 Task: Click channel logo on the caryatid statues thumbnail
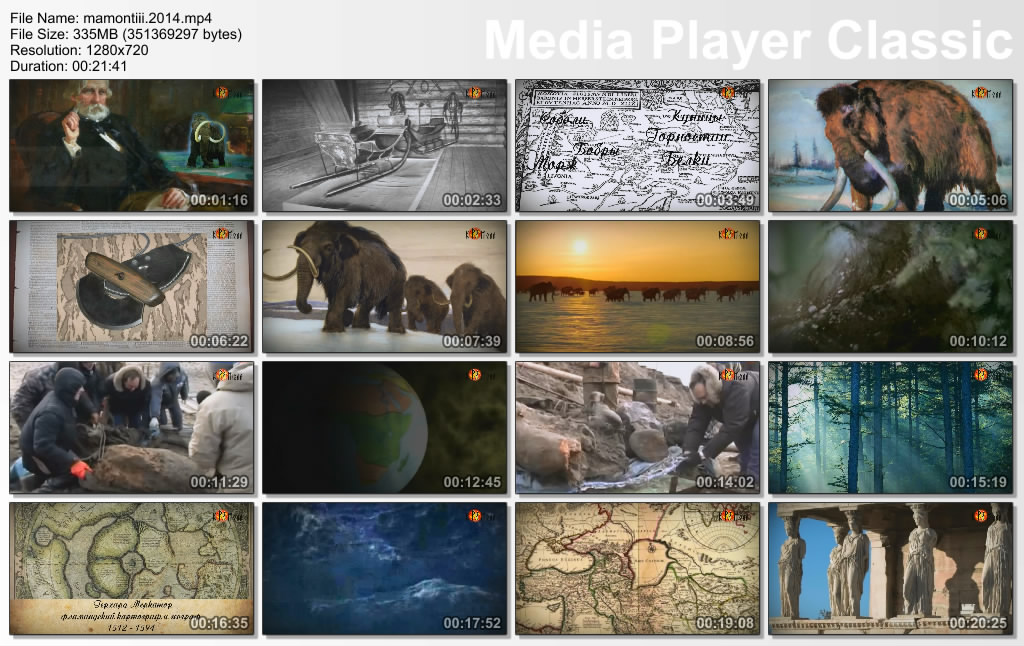pos(980,516)
